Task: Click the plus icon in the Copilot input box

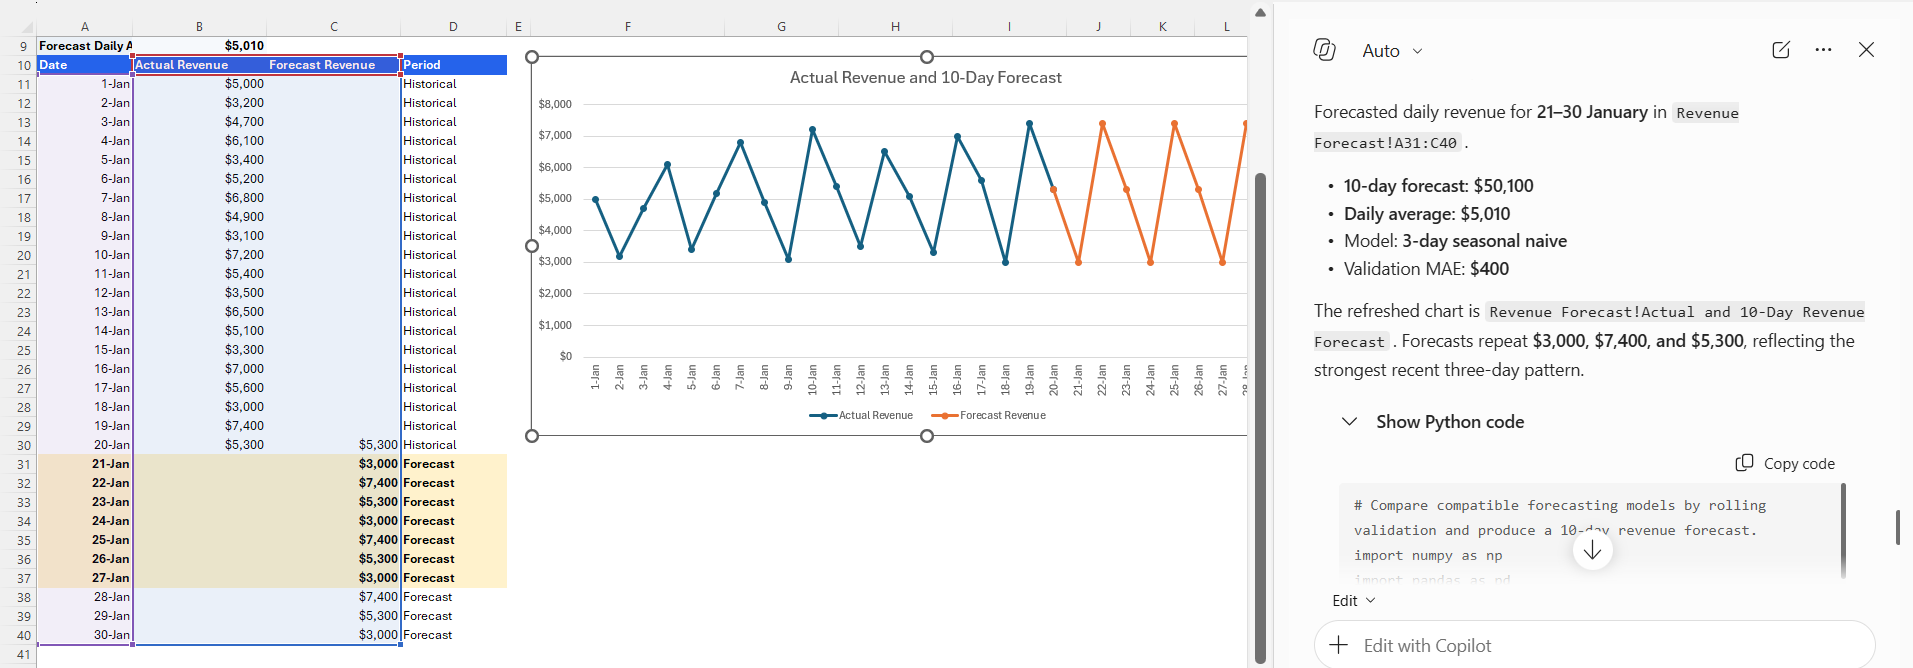Action: tap(1339, 645)
